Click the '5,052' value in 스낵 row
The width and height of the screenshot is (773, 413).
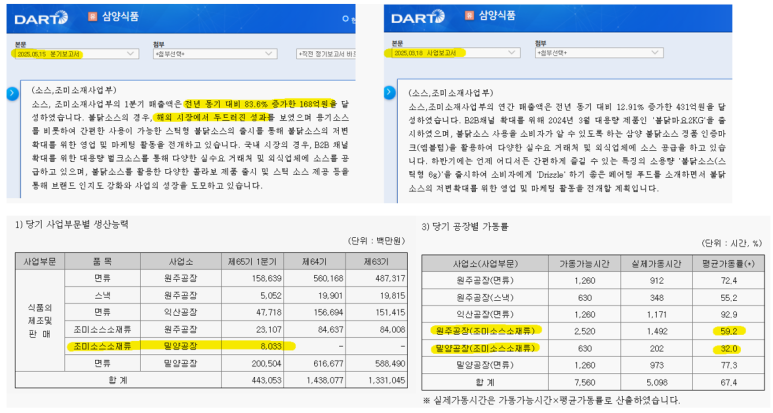click(x=271, y=296)
